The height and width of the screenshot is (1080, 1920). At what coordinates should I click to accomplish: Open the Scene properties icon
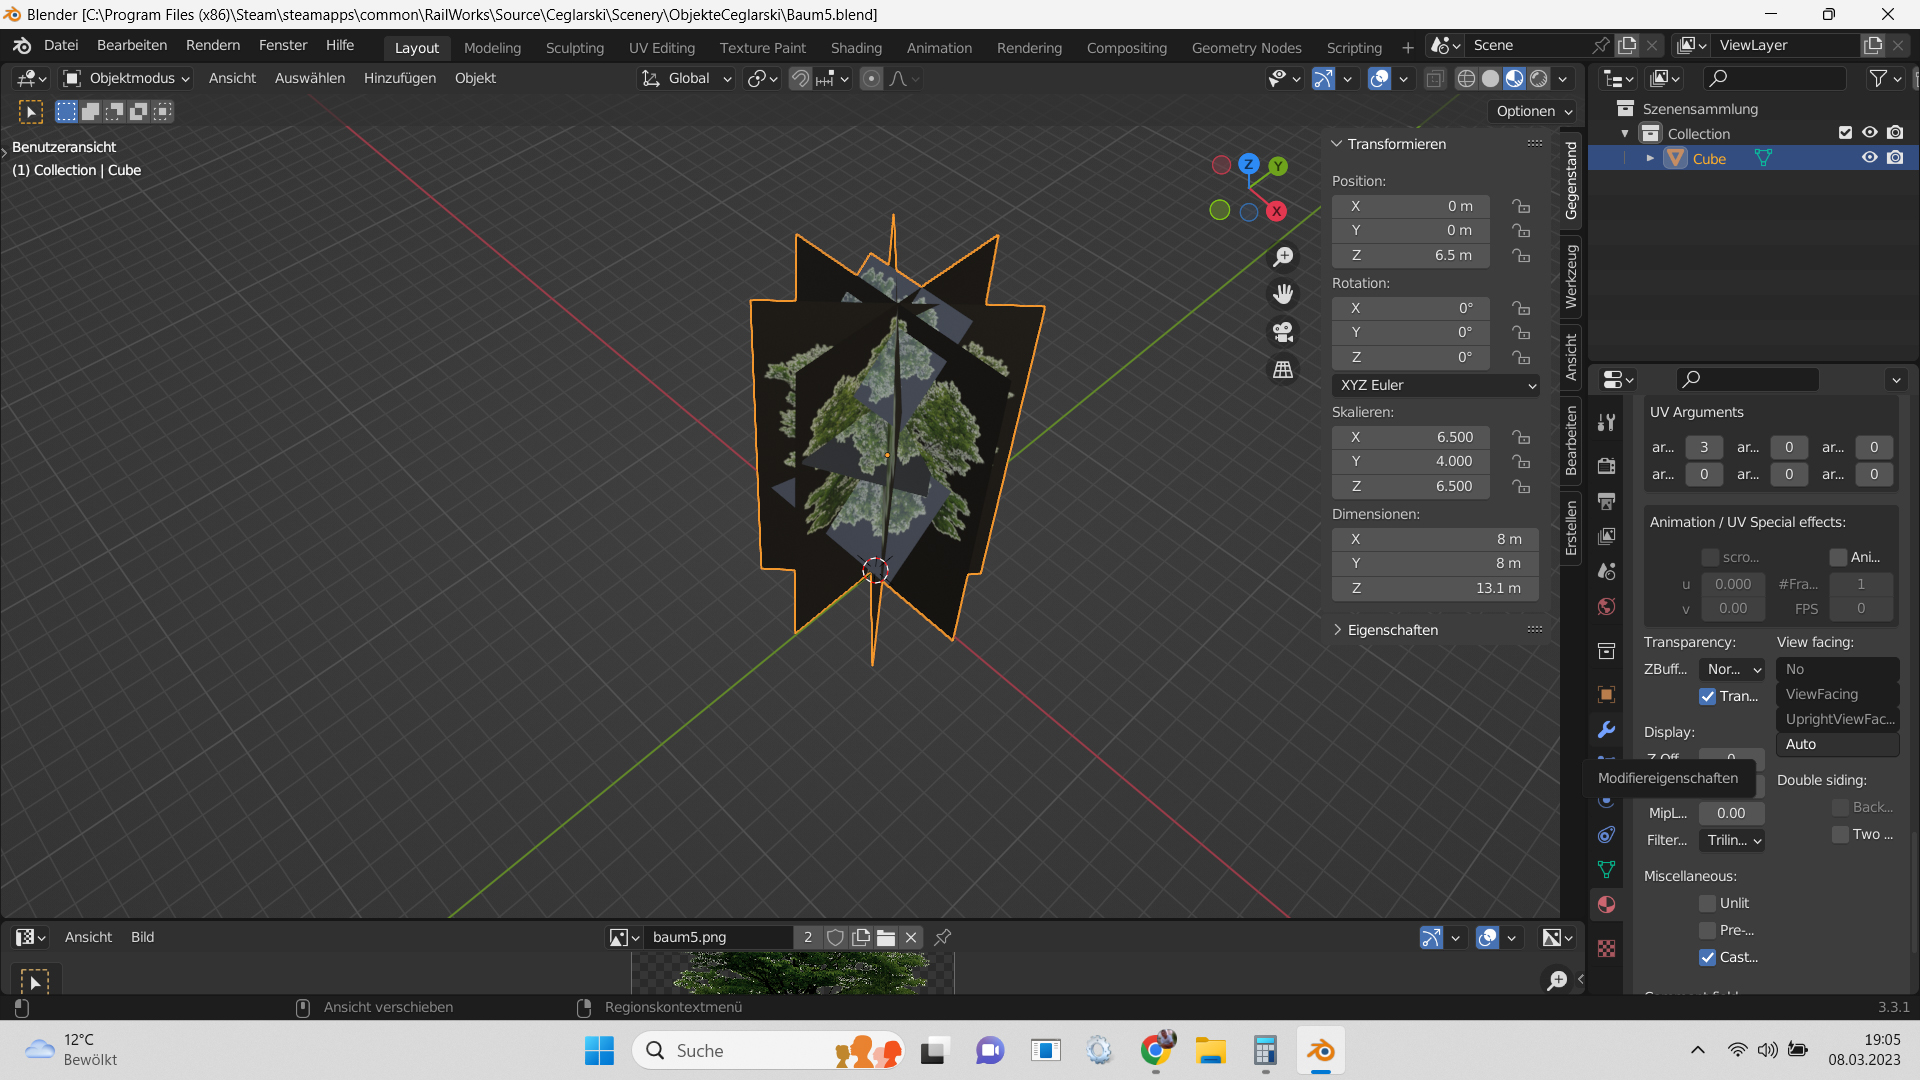[1606, 571]
